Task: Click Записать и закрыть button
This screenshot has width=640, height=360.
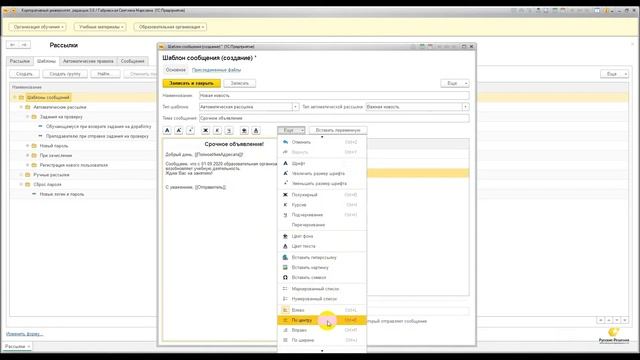Action: click(x=191, y=83)
